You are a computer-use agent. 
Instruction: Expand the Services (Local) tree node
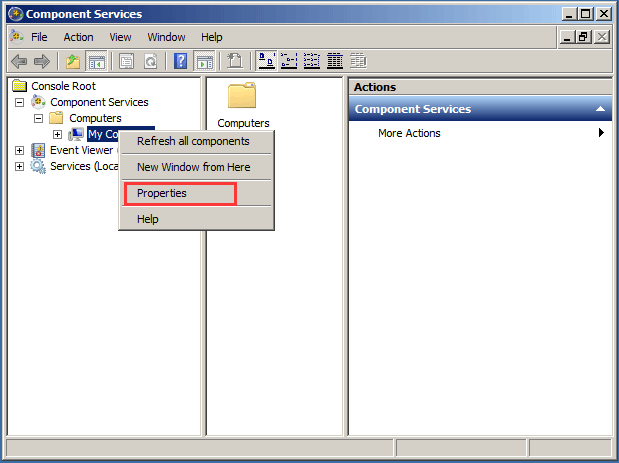[x=19, y=167]
